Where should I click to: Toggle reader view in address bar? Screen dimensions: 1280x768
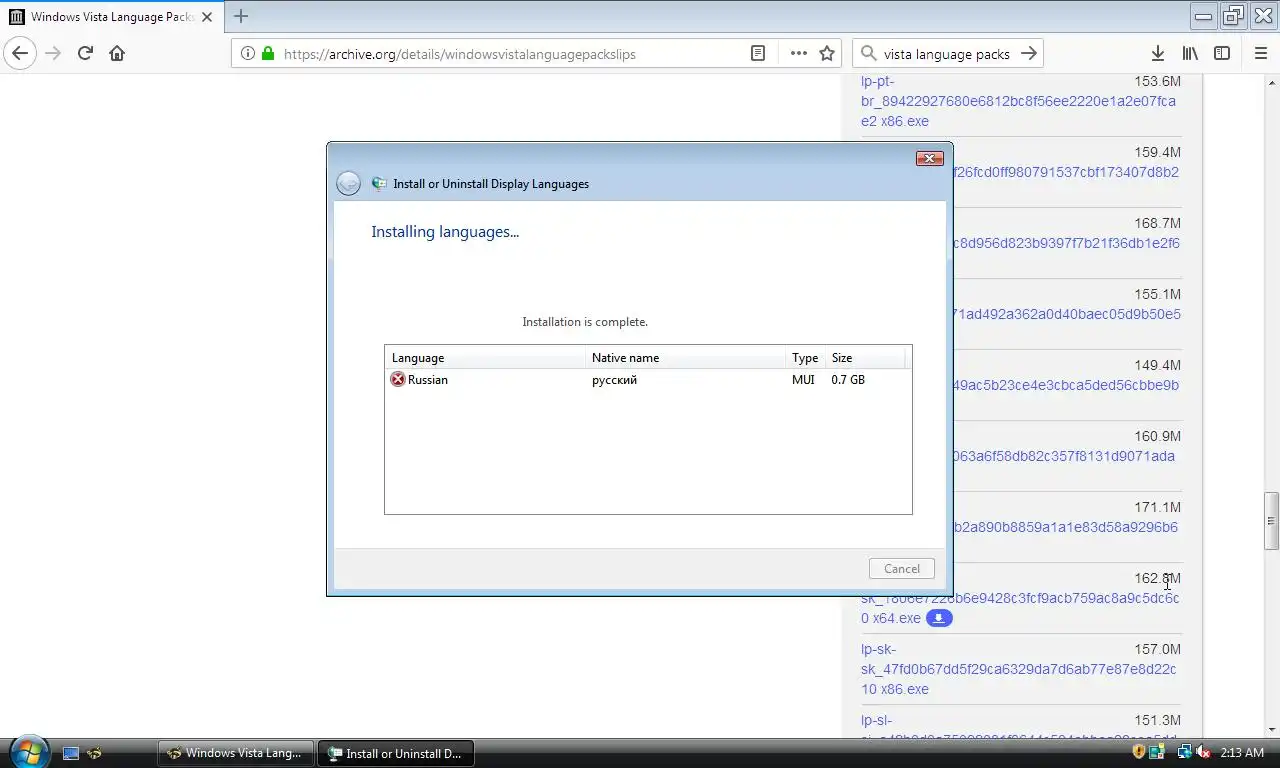[758, 54]
